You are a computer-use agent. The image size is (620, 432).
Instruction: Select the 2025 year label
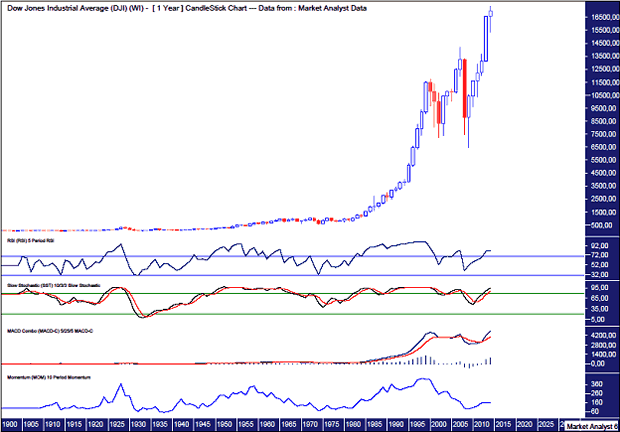pos(546,424)
